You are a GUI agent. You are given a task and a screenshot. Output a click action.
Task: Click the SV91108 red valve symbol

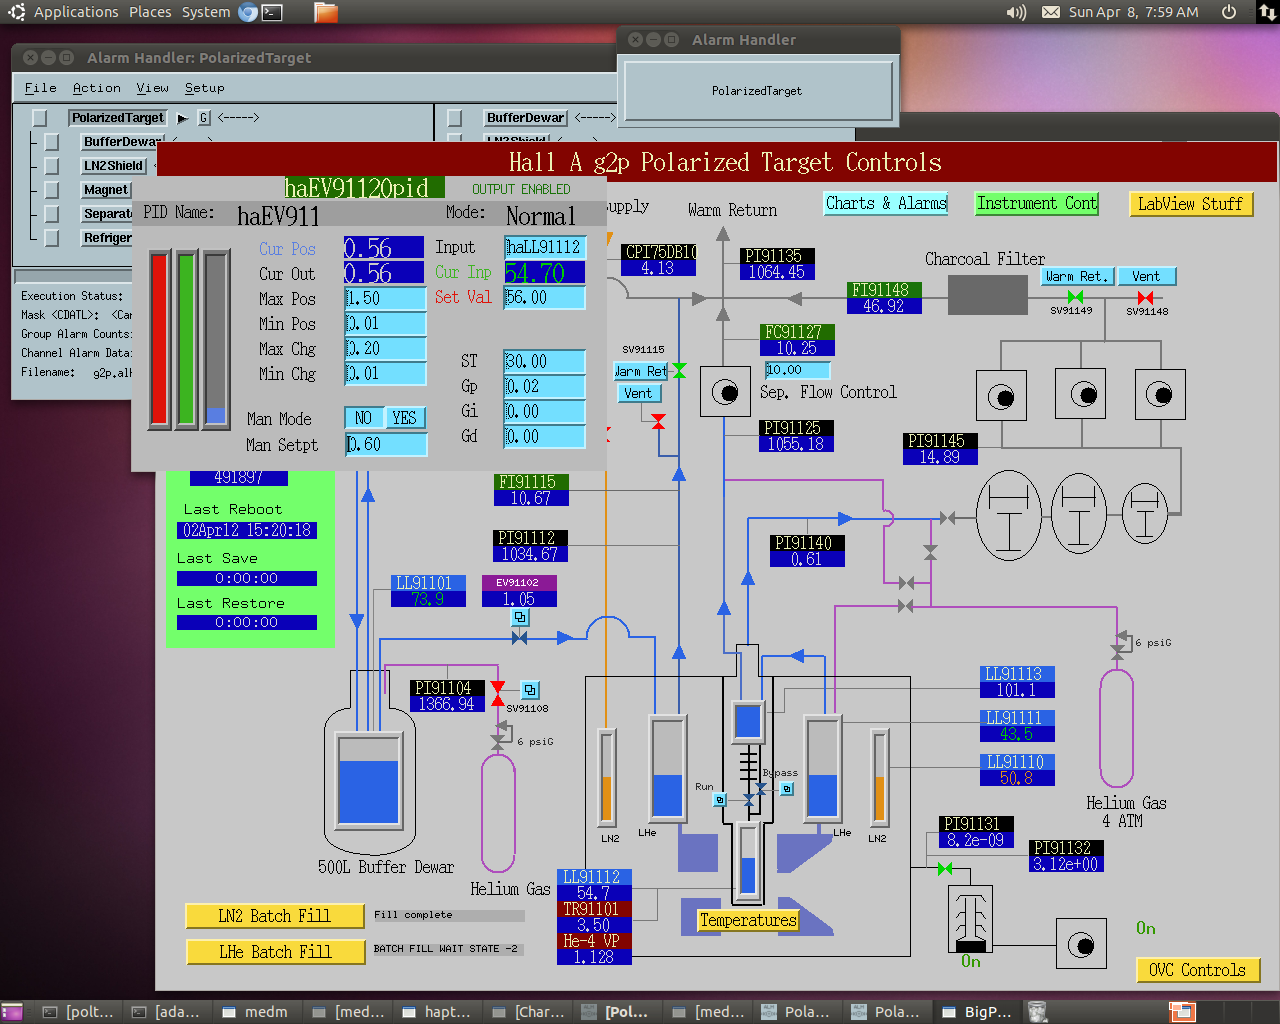pyautogui.click(x=498, y=694)
